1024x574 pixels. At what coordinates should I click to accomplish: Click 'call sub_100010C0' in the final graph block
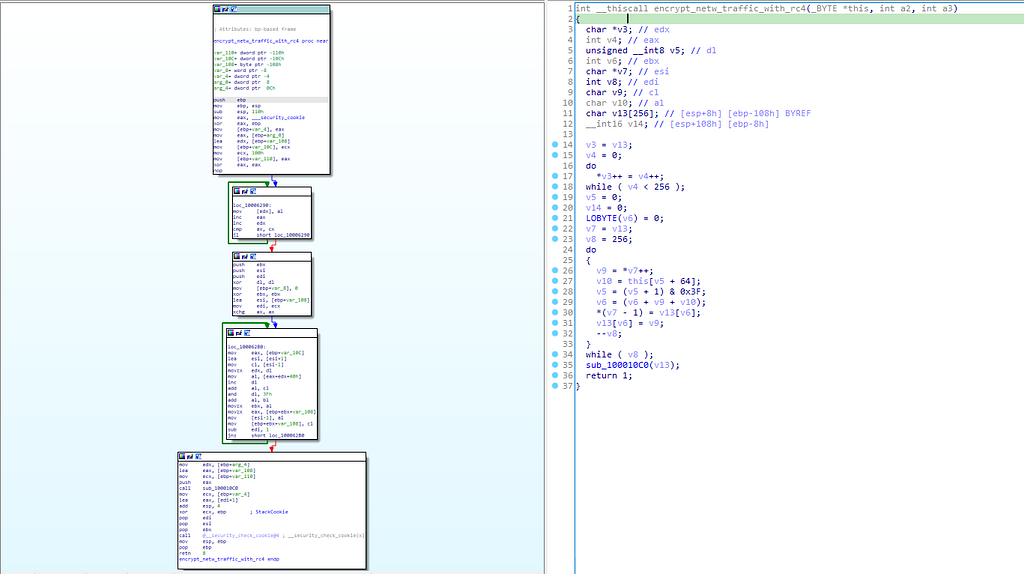208,488
